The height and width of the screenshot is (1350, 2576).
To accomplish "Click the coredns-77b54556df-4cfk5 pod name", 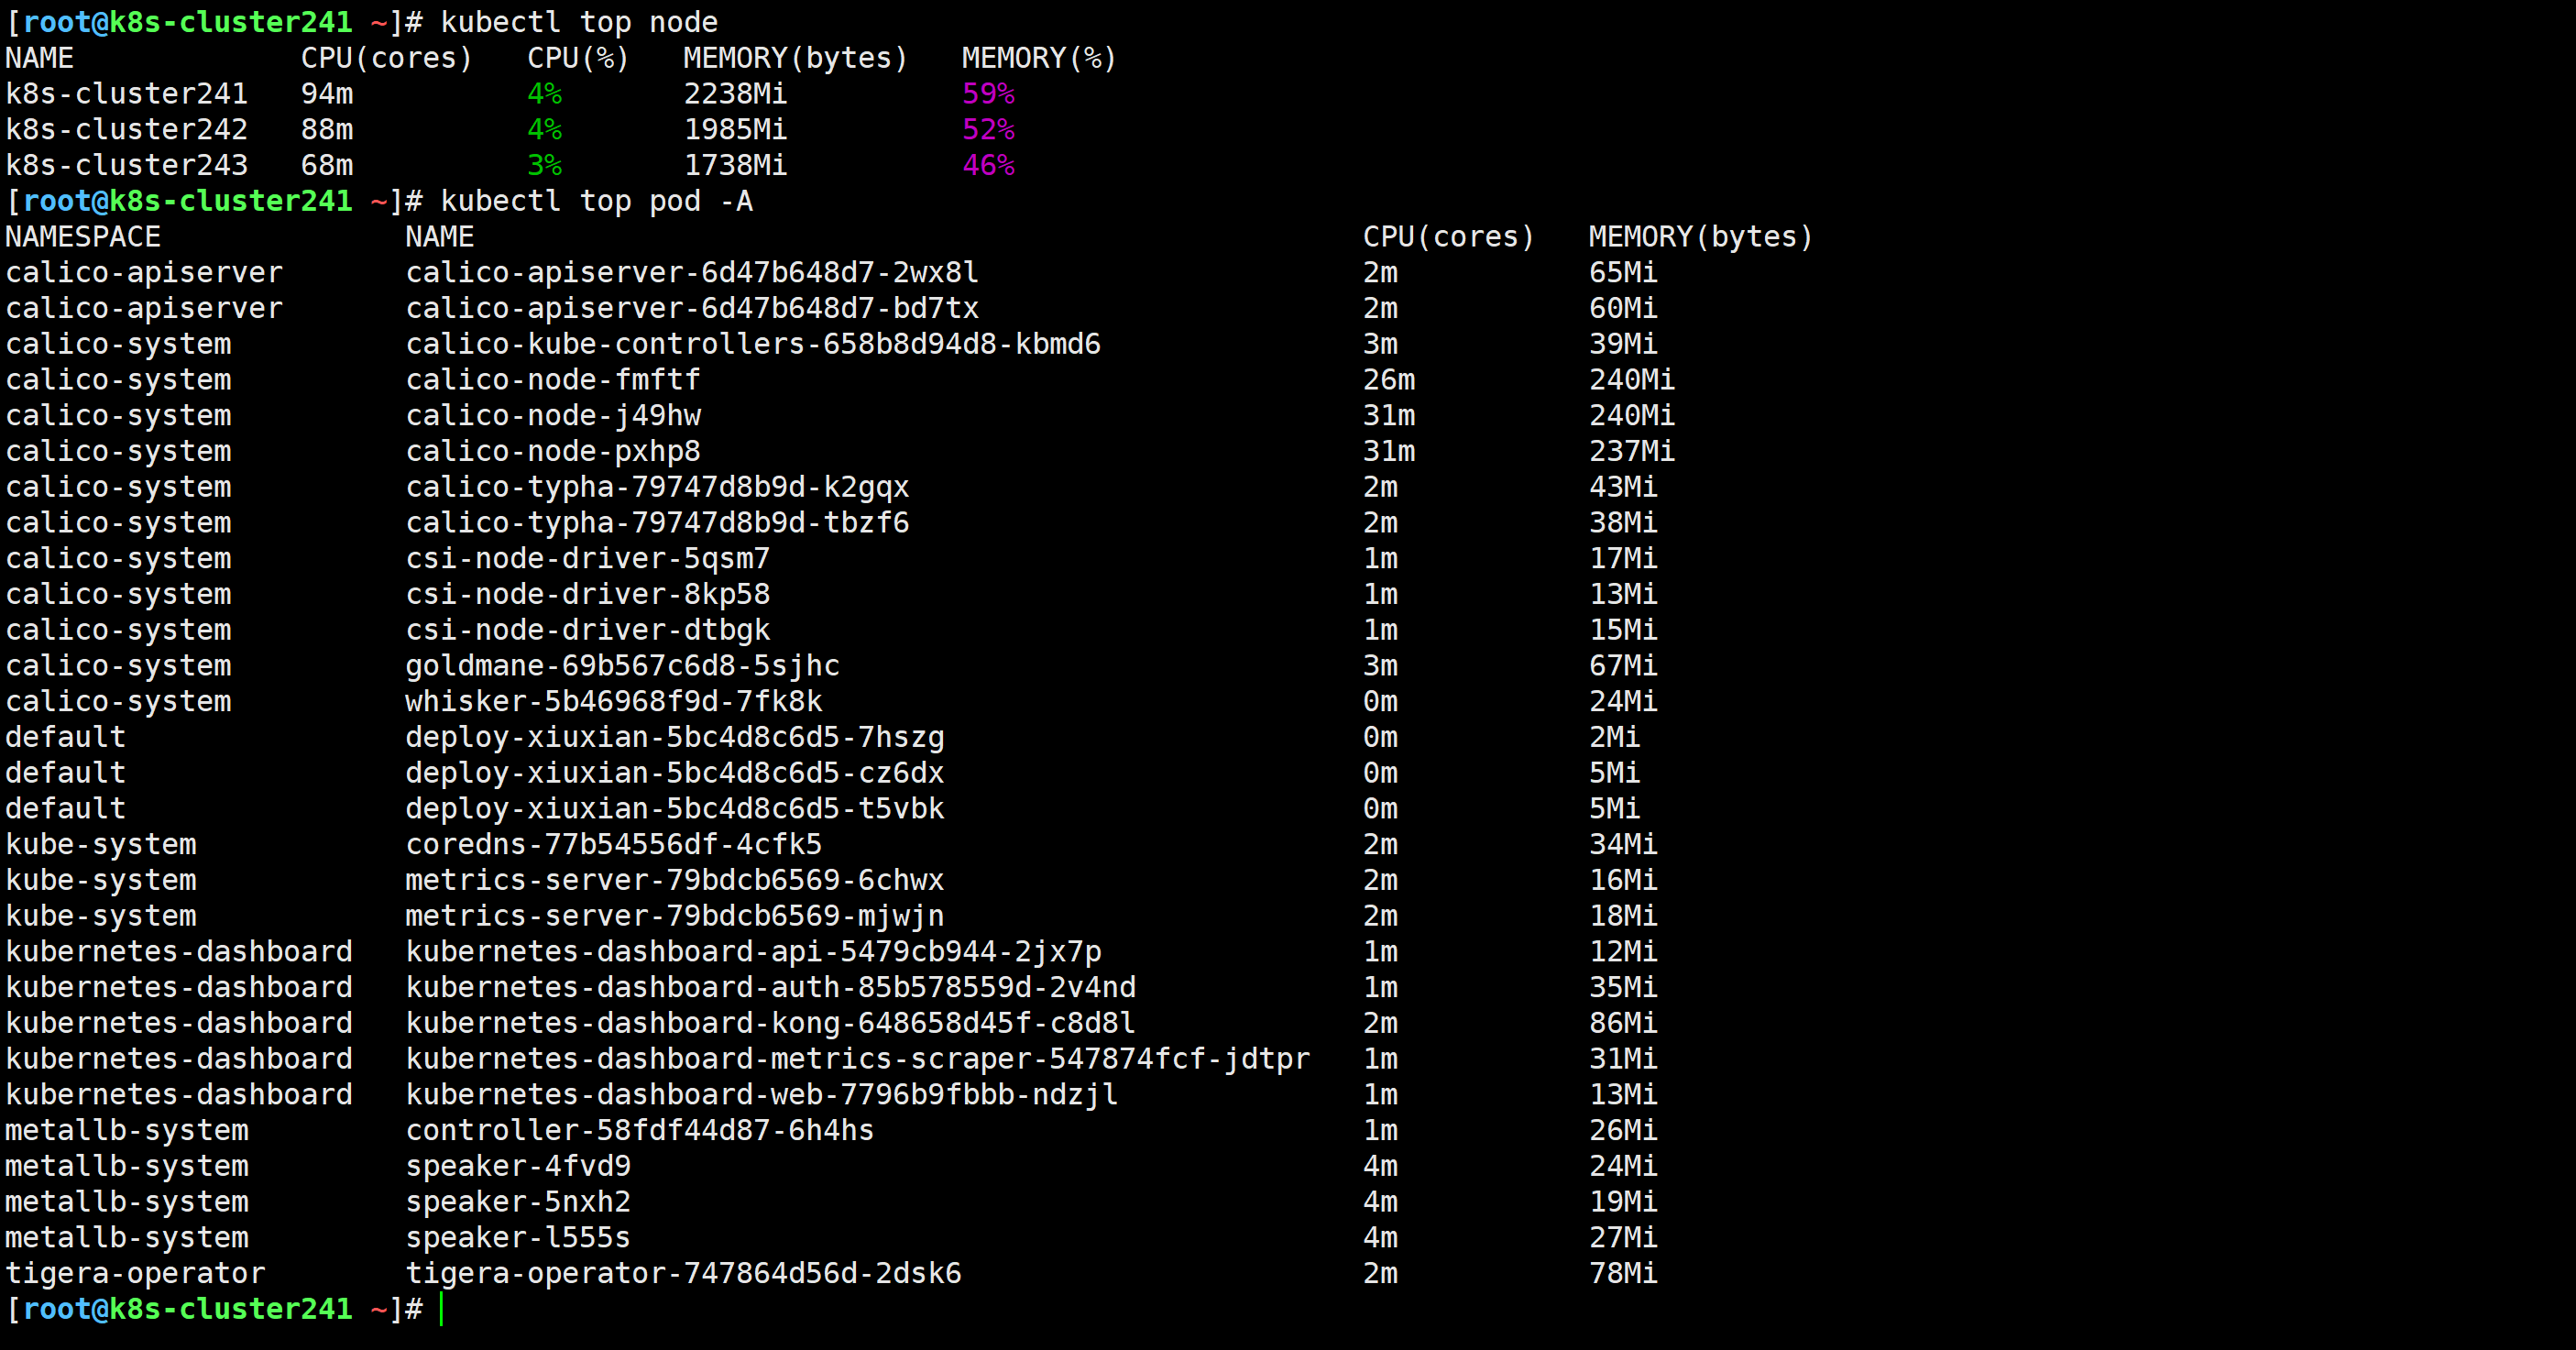I will [x=614, y=845].
